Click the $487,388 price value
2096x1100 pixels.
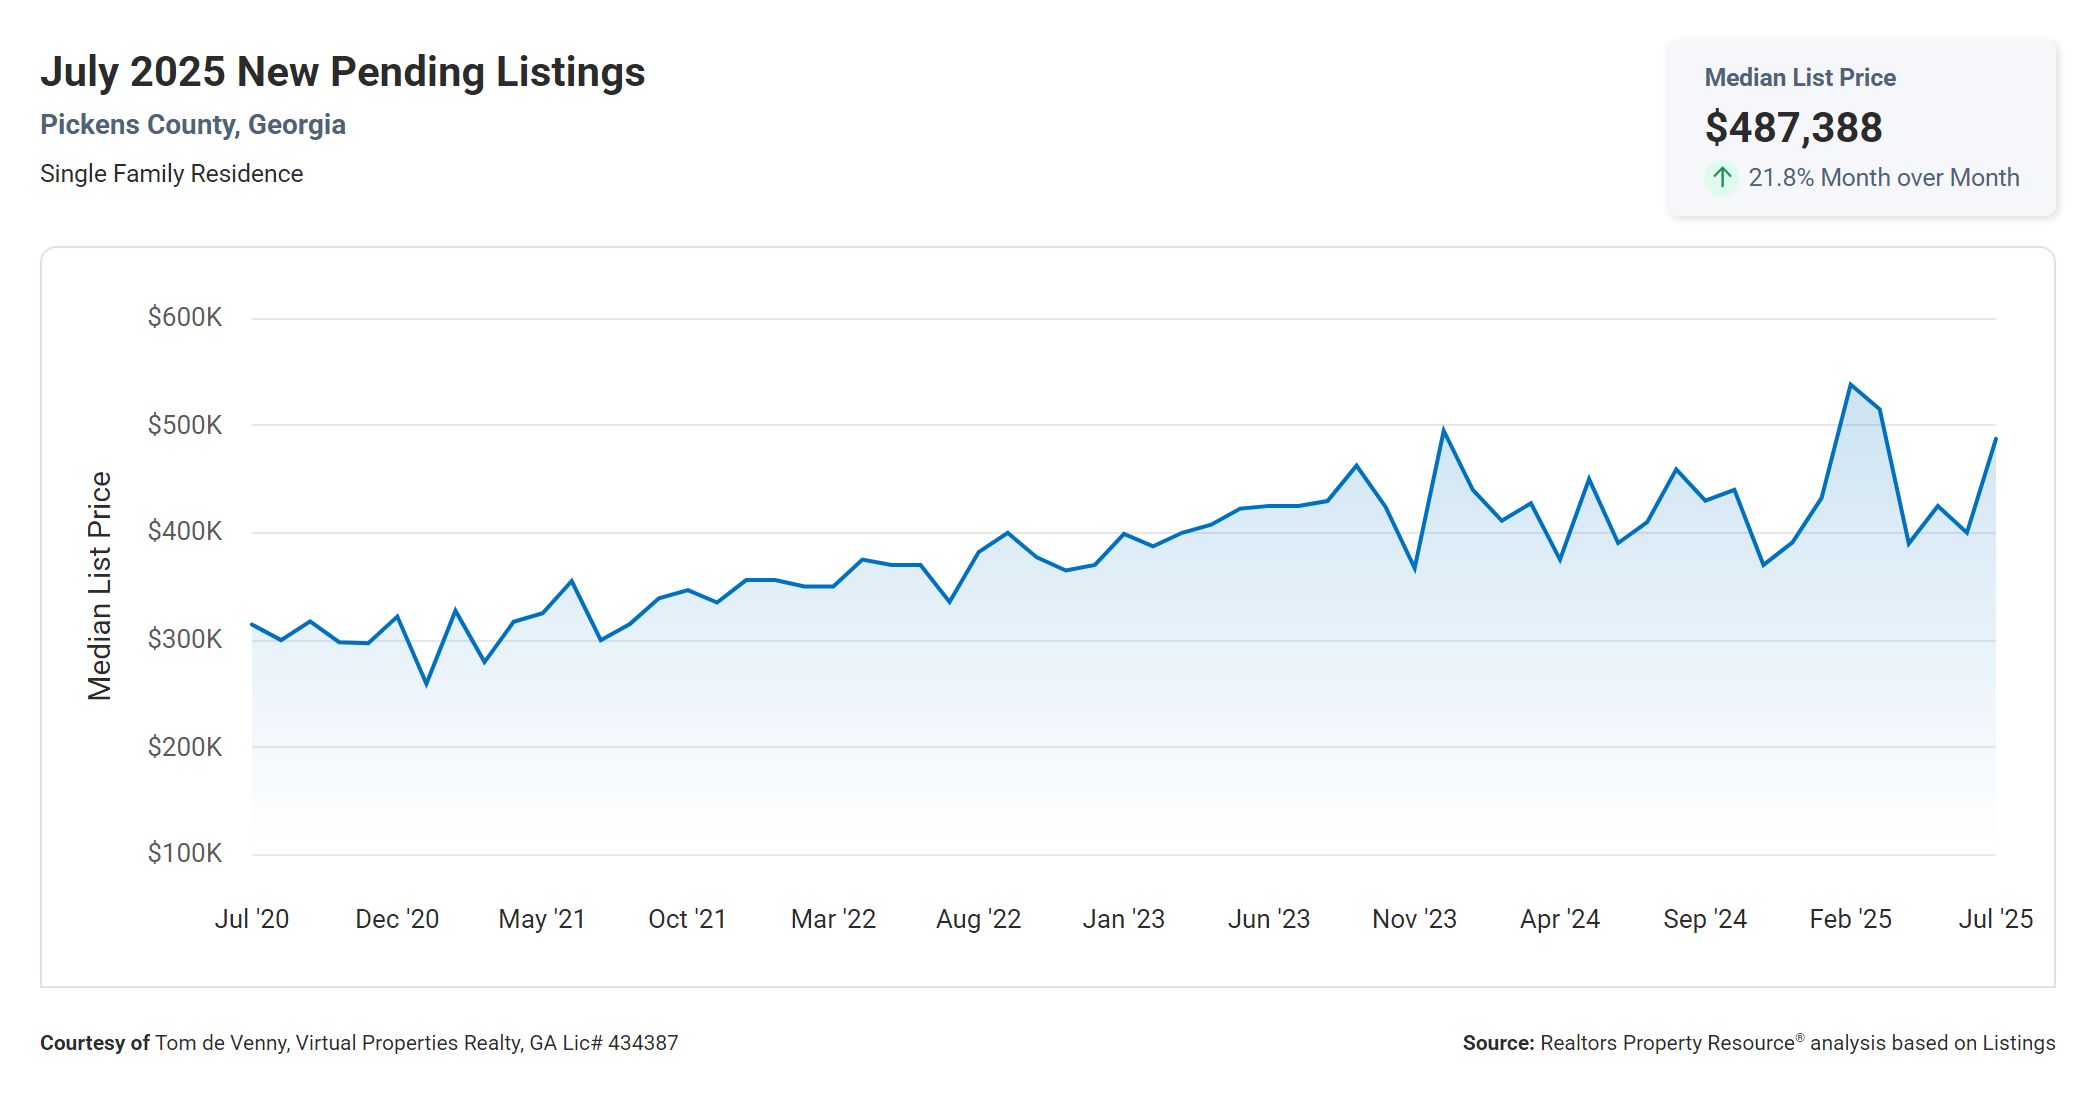[x=1793, y=127]
